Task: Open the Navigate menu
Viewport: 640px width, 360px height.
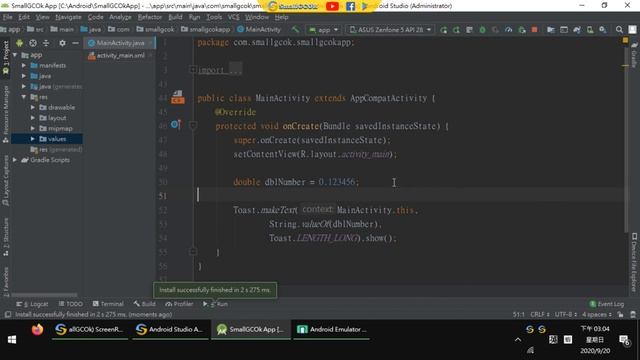Action: point(68,17)
